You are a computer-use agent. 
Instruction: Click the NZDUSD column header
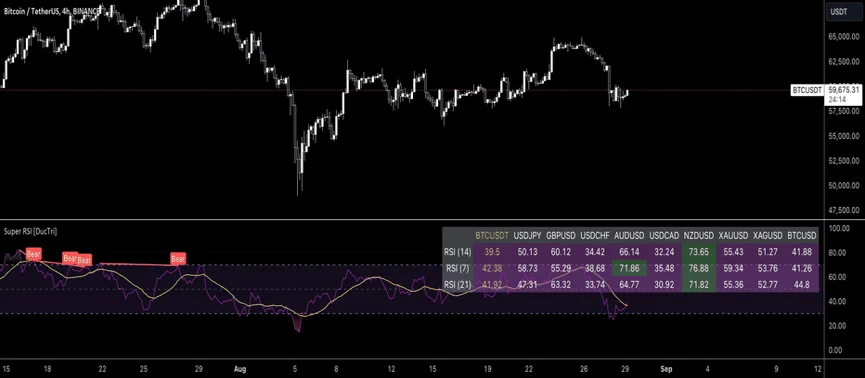pos(698,236)
